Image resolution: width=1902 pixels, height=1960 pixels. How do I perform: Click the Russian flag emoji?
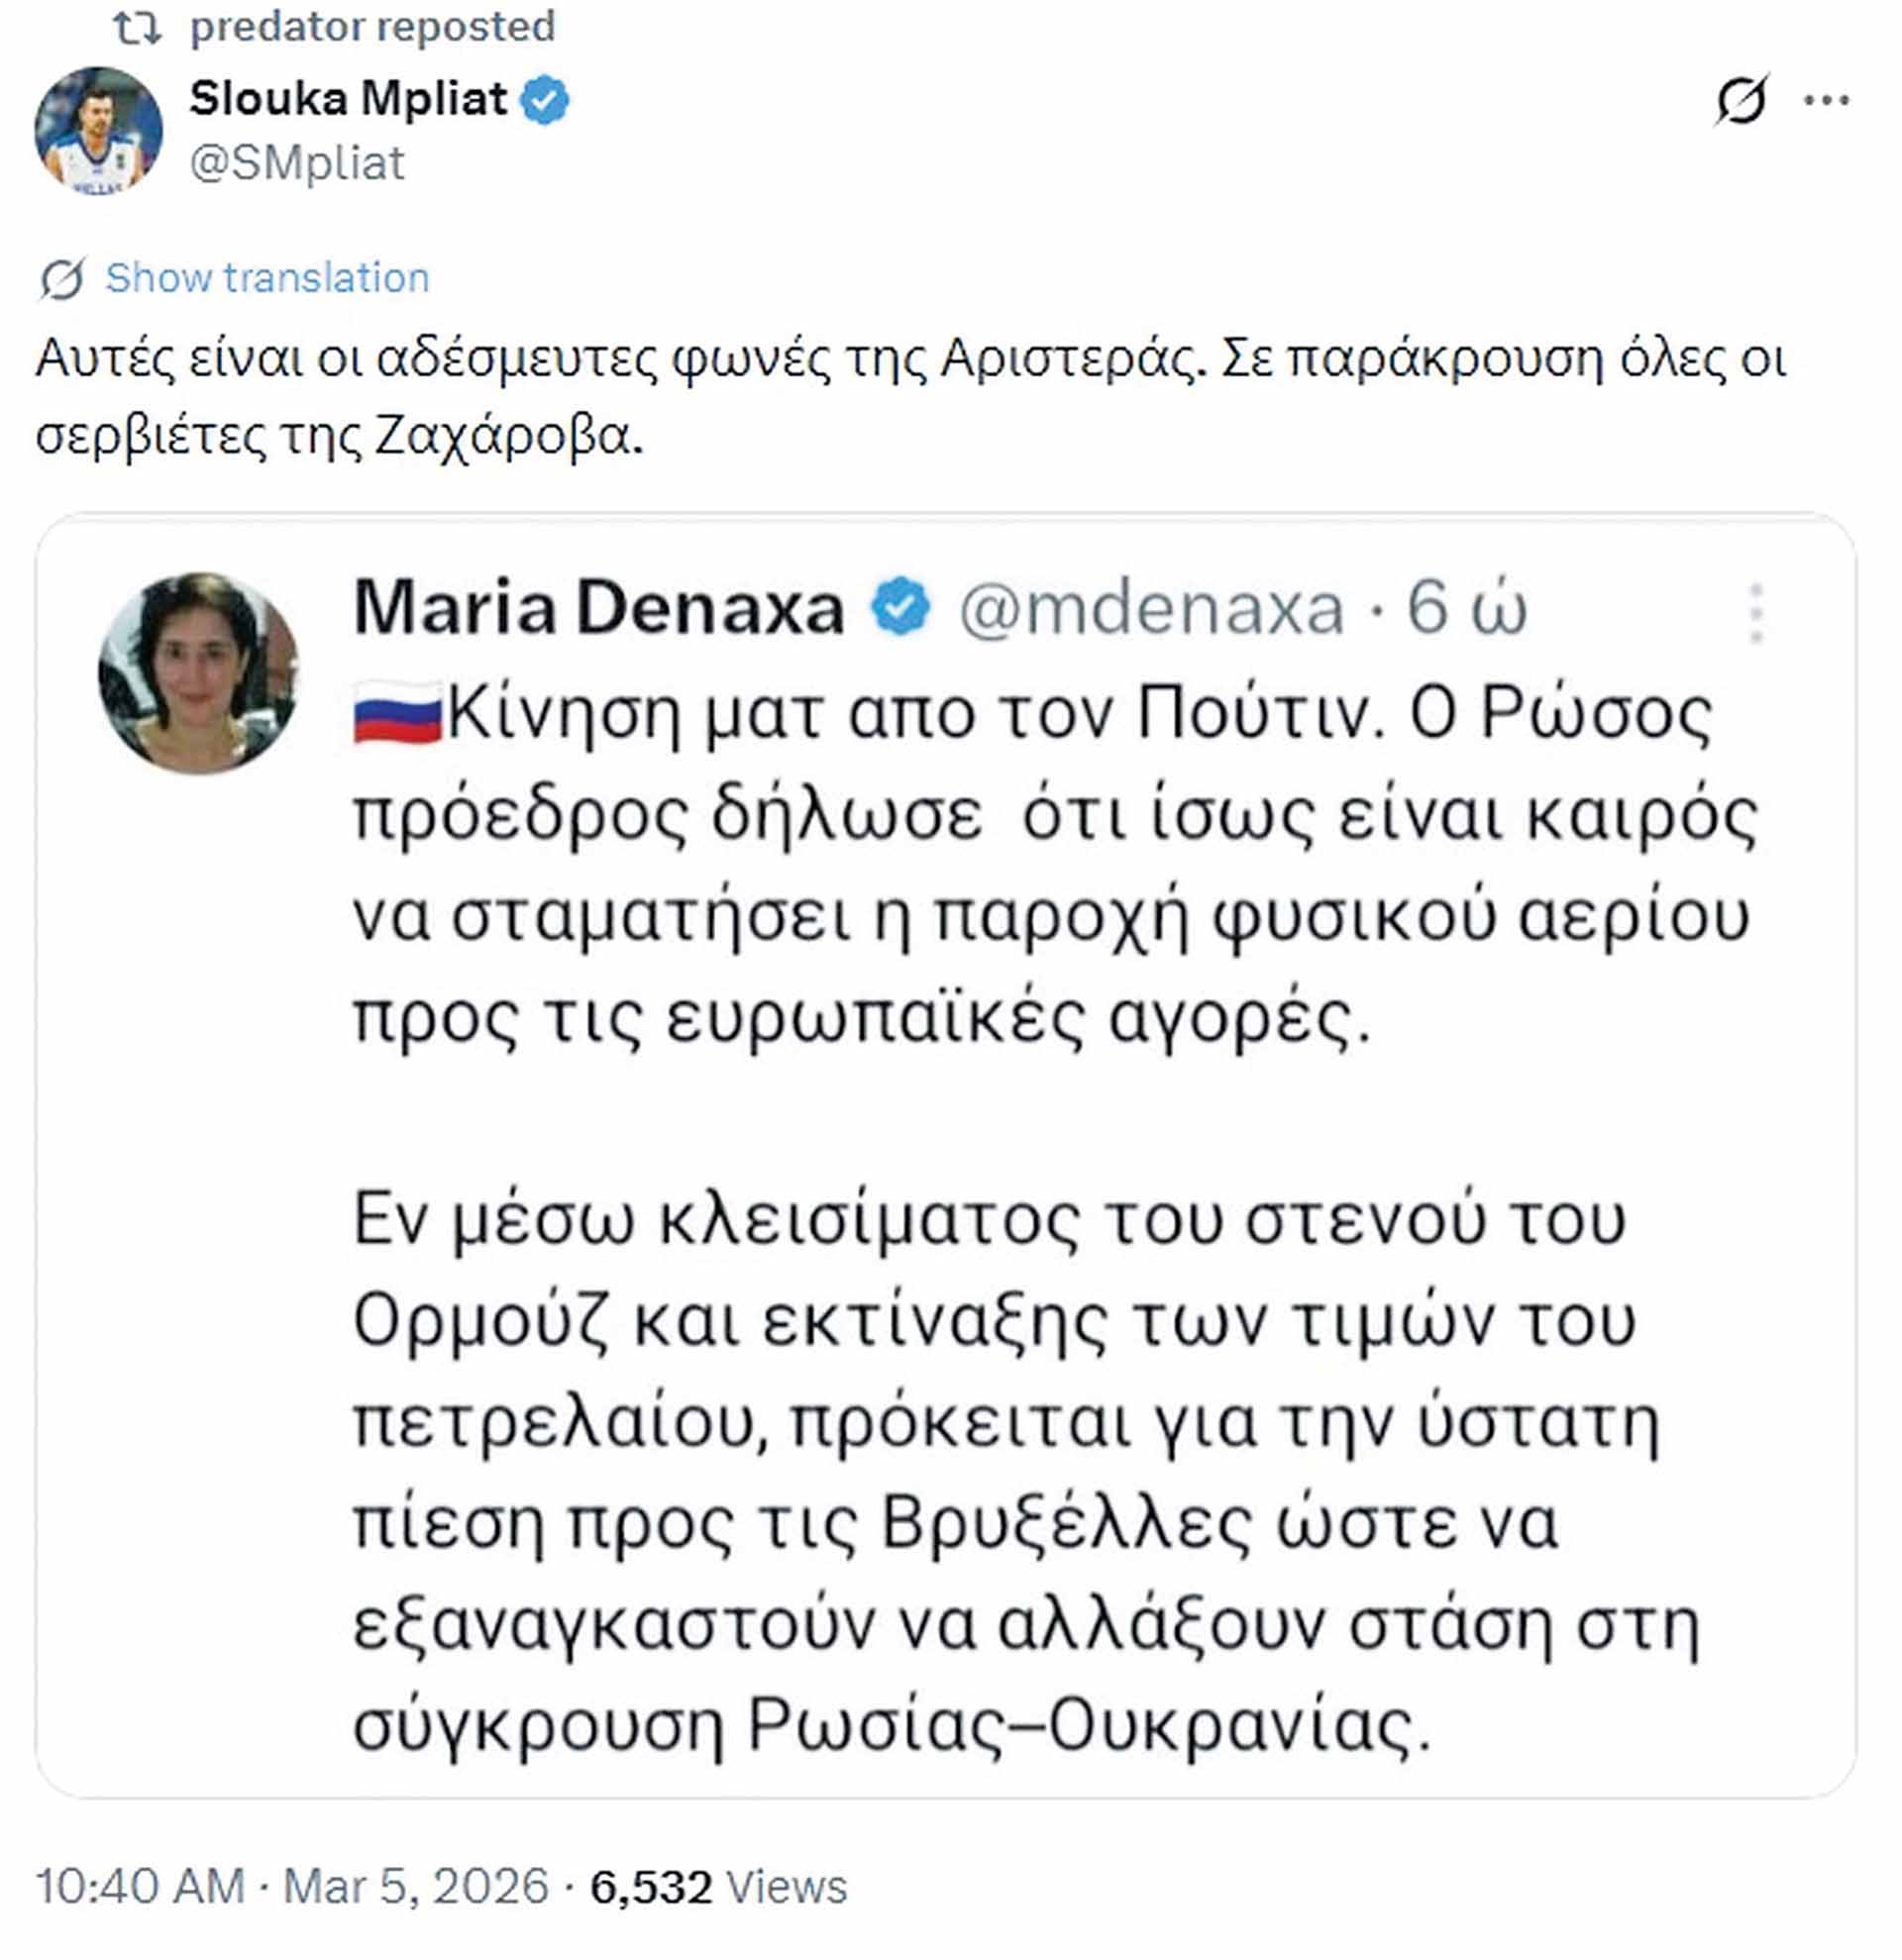coord(397,713)
